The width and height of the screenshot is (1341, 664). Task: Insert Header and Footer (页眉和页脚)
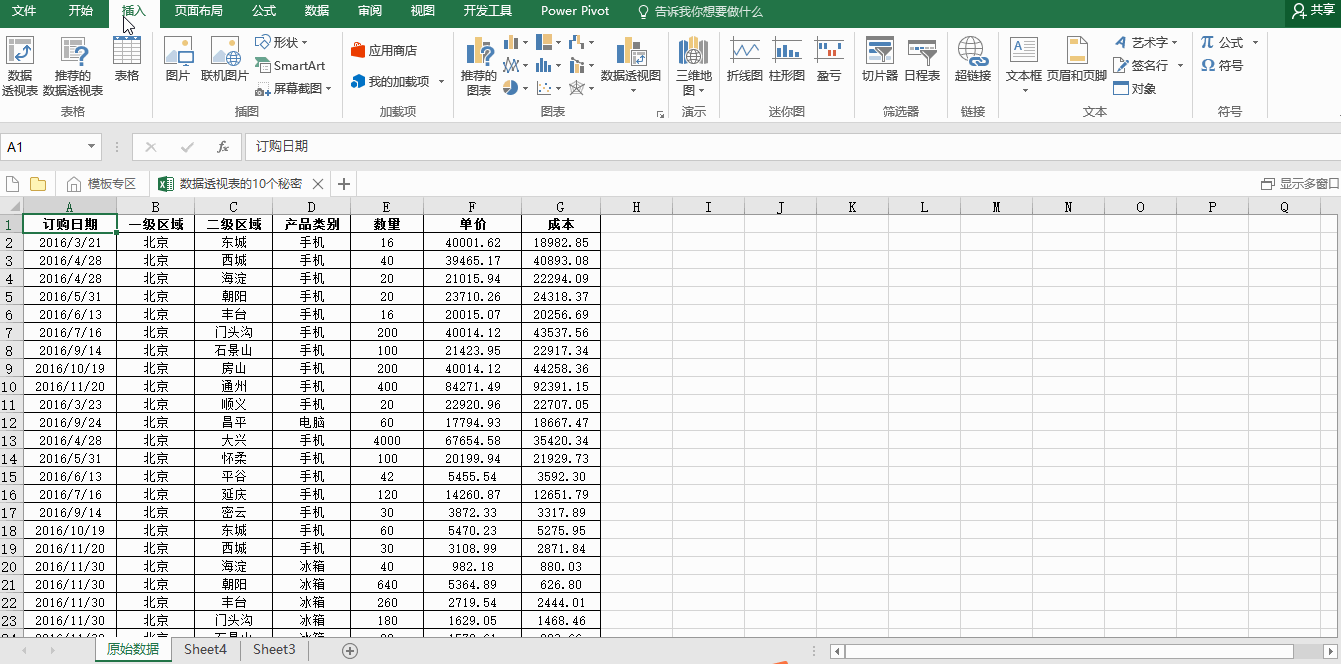pos(1077,60)
